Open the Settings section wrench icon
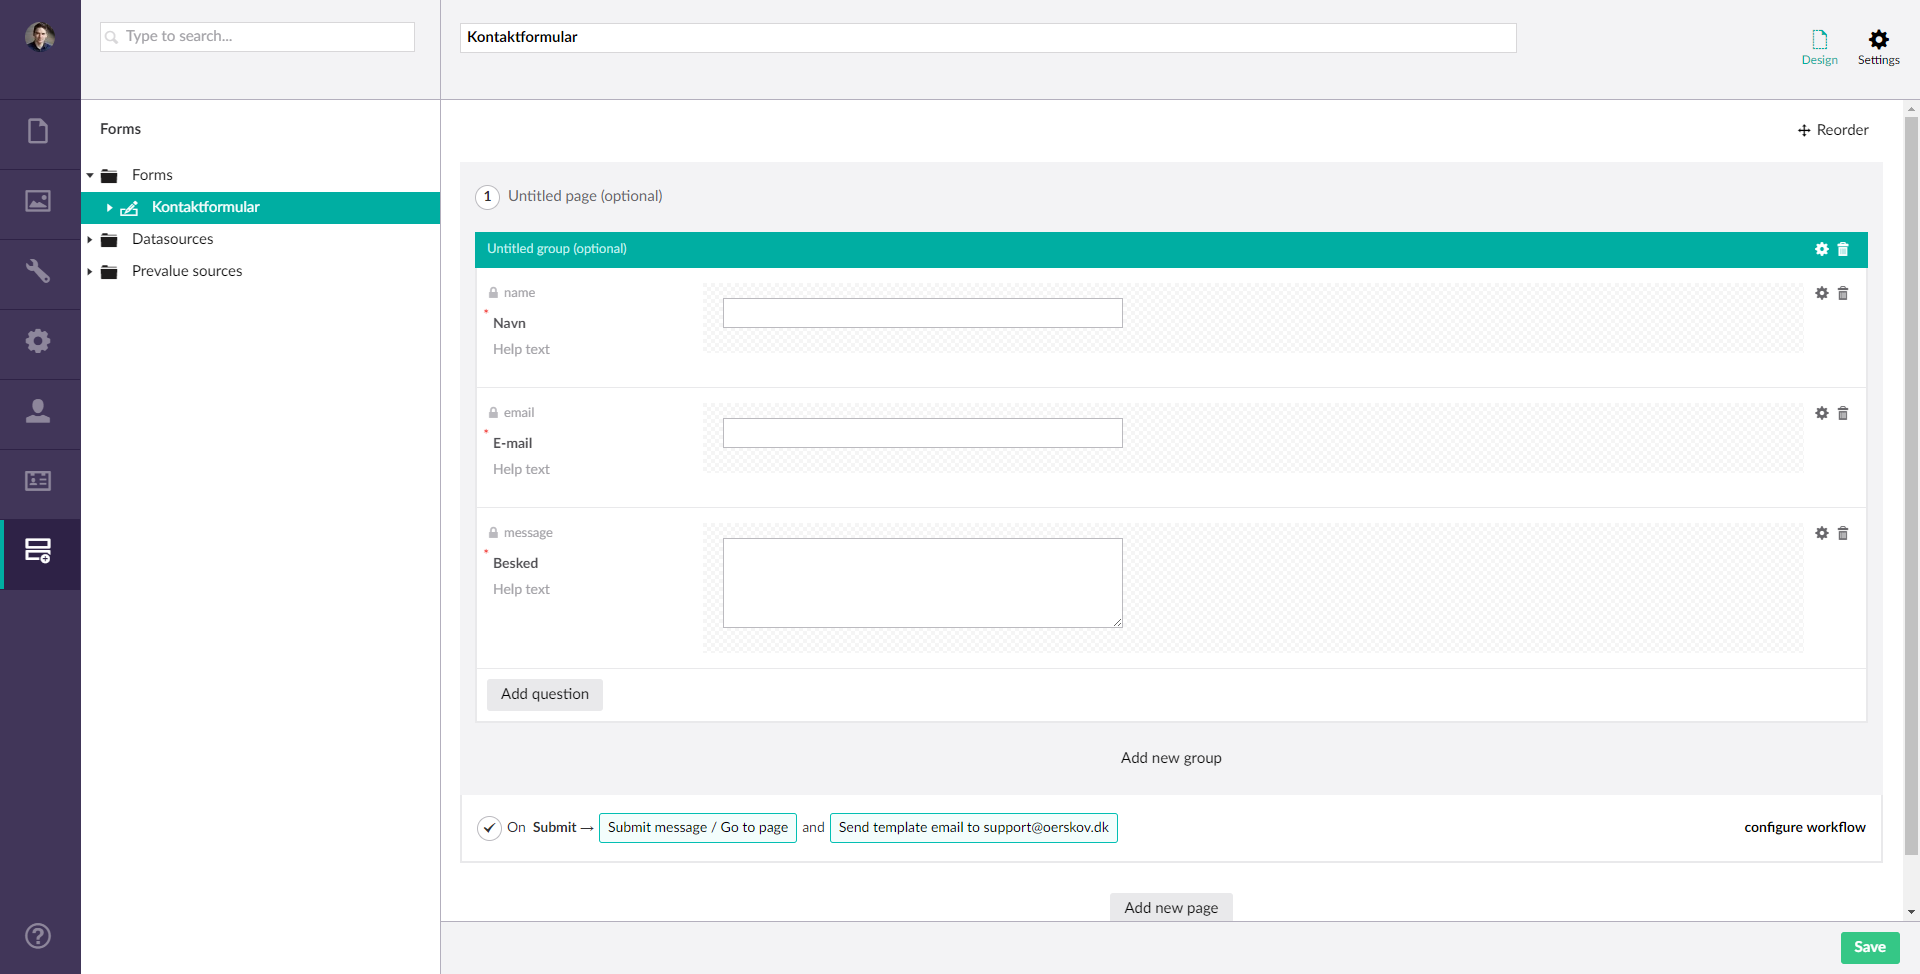This screenshot has height=974, width=1920. (x=39, y=270)
